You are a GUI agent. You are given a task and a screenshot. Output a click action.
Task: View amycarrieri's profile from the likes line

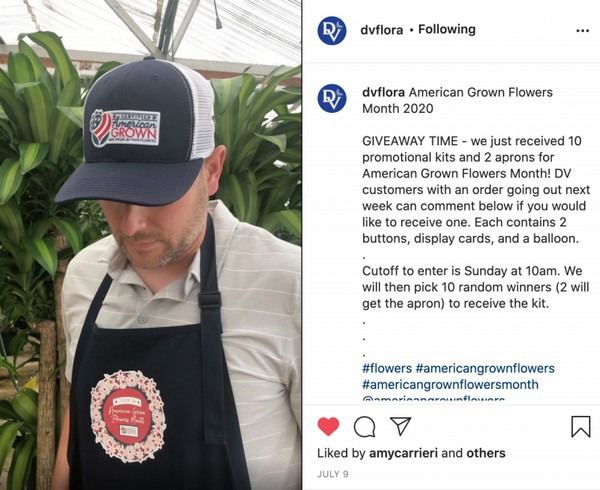[403, 453]
